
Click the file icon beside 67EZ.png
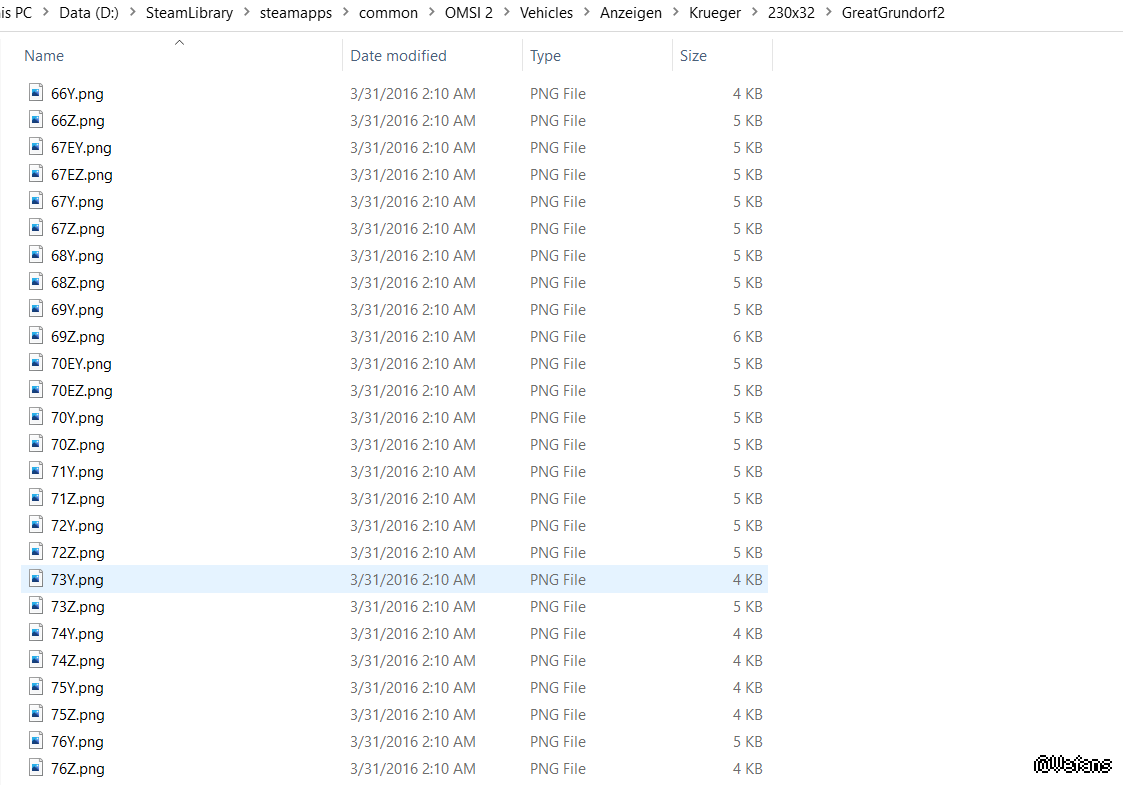[36, 174]
